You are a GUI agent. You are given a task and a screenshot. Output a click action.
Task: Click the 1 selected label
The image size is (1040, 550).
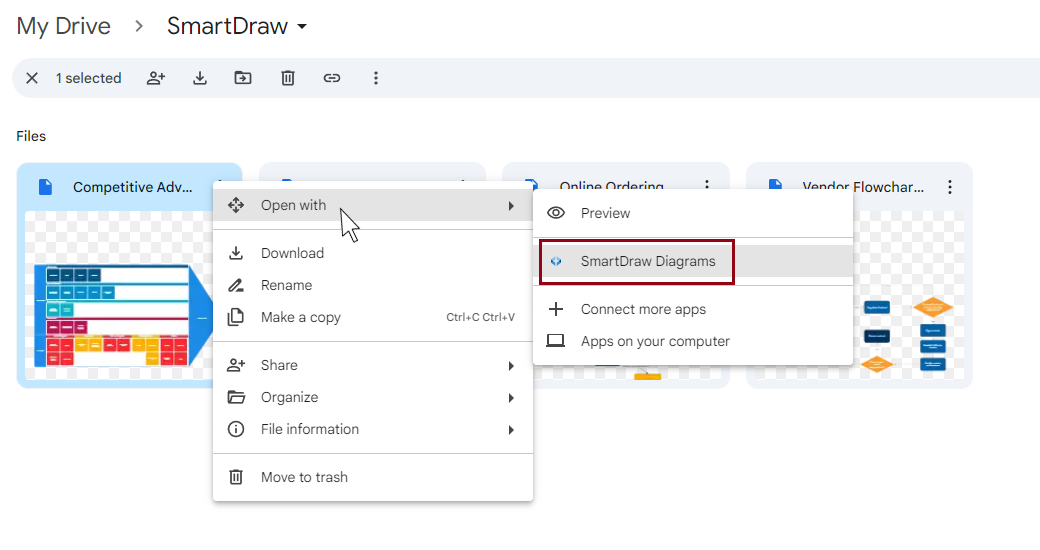coord(88,78)
